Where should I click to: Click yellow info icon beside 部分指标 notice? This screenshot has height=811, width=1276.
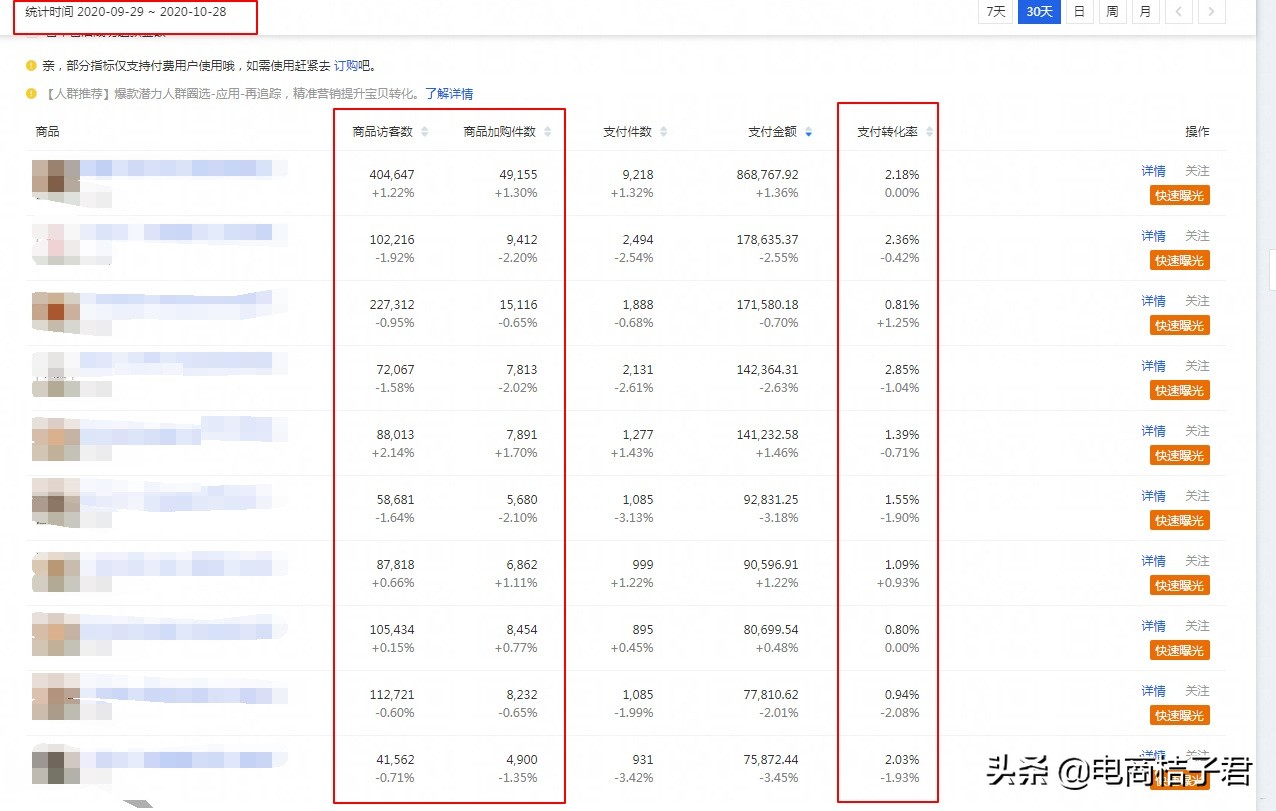click(x=31, y=66)
